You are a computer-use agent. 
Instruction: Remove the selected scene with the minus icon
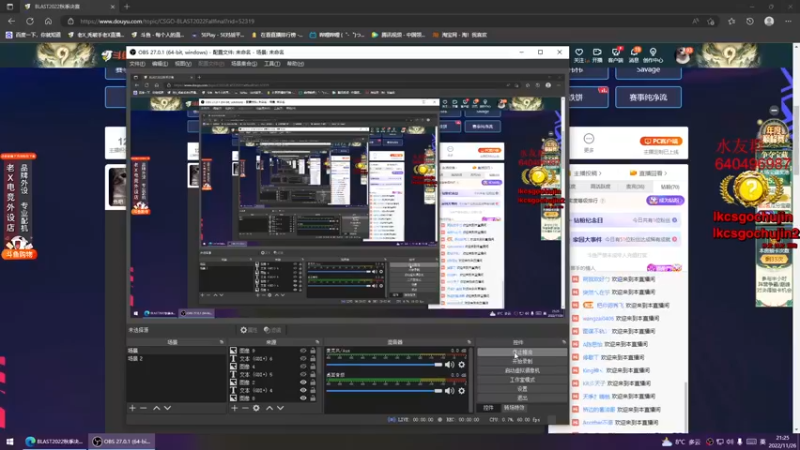(143, 408)
